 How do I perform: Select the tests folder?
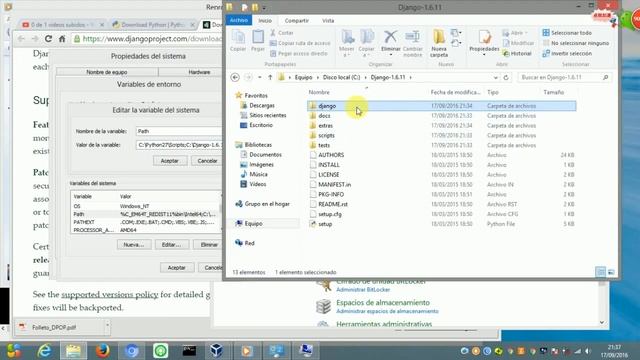click(x=324, y=145)
